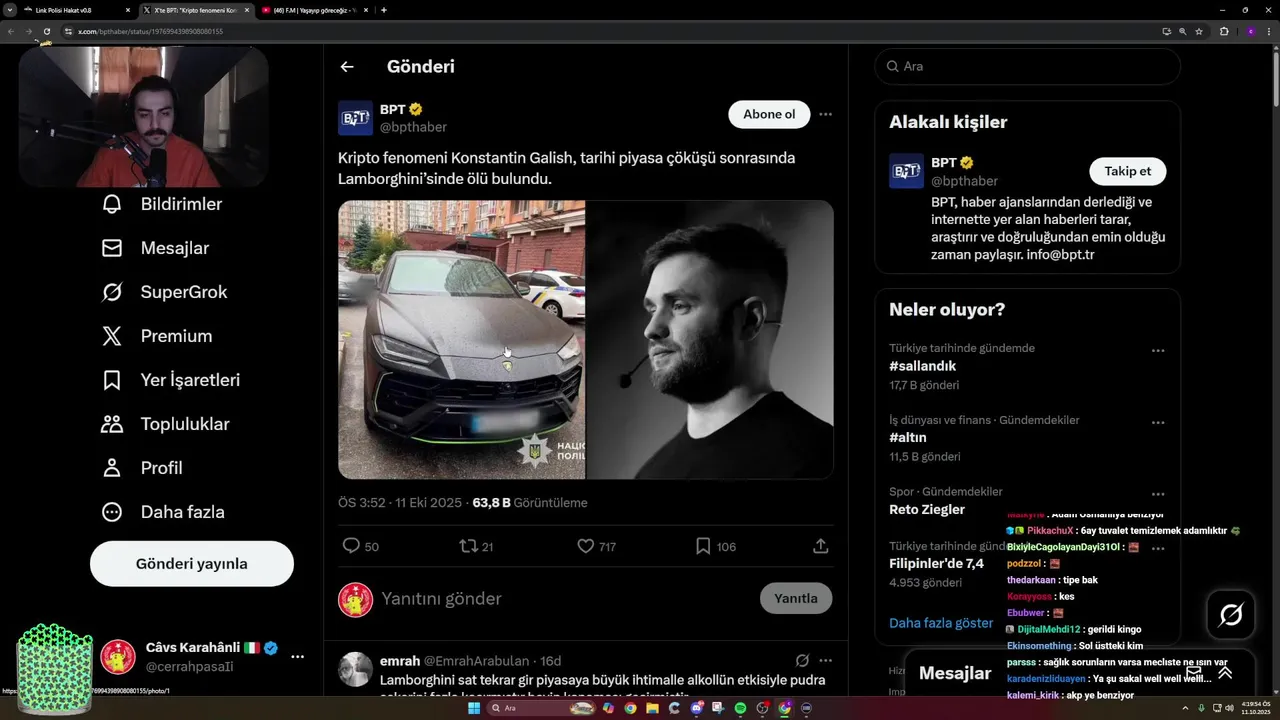Bookmark the post with 106 bookmarks
This screenshot has width=1280, height=720.
[703, 546]
